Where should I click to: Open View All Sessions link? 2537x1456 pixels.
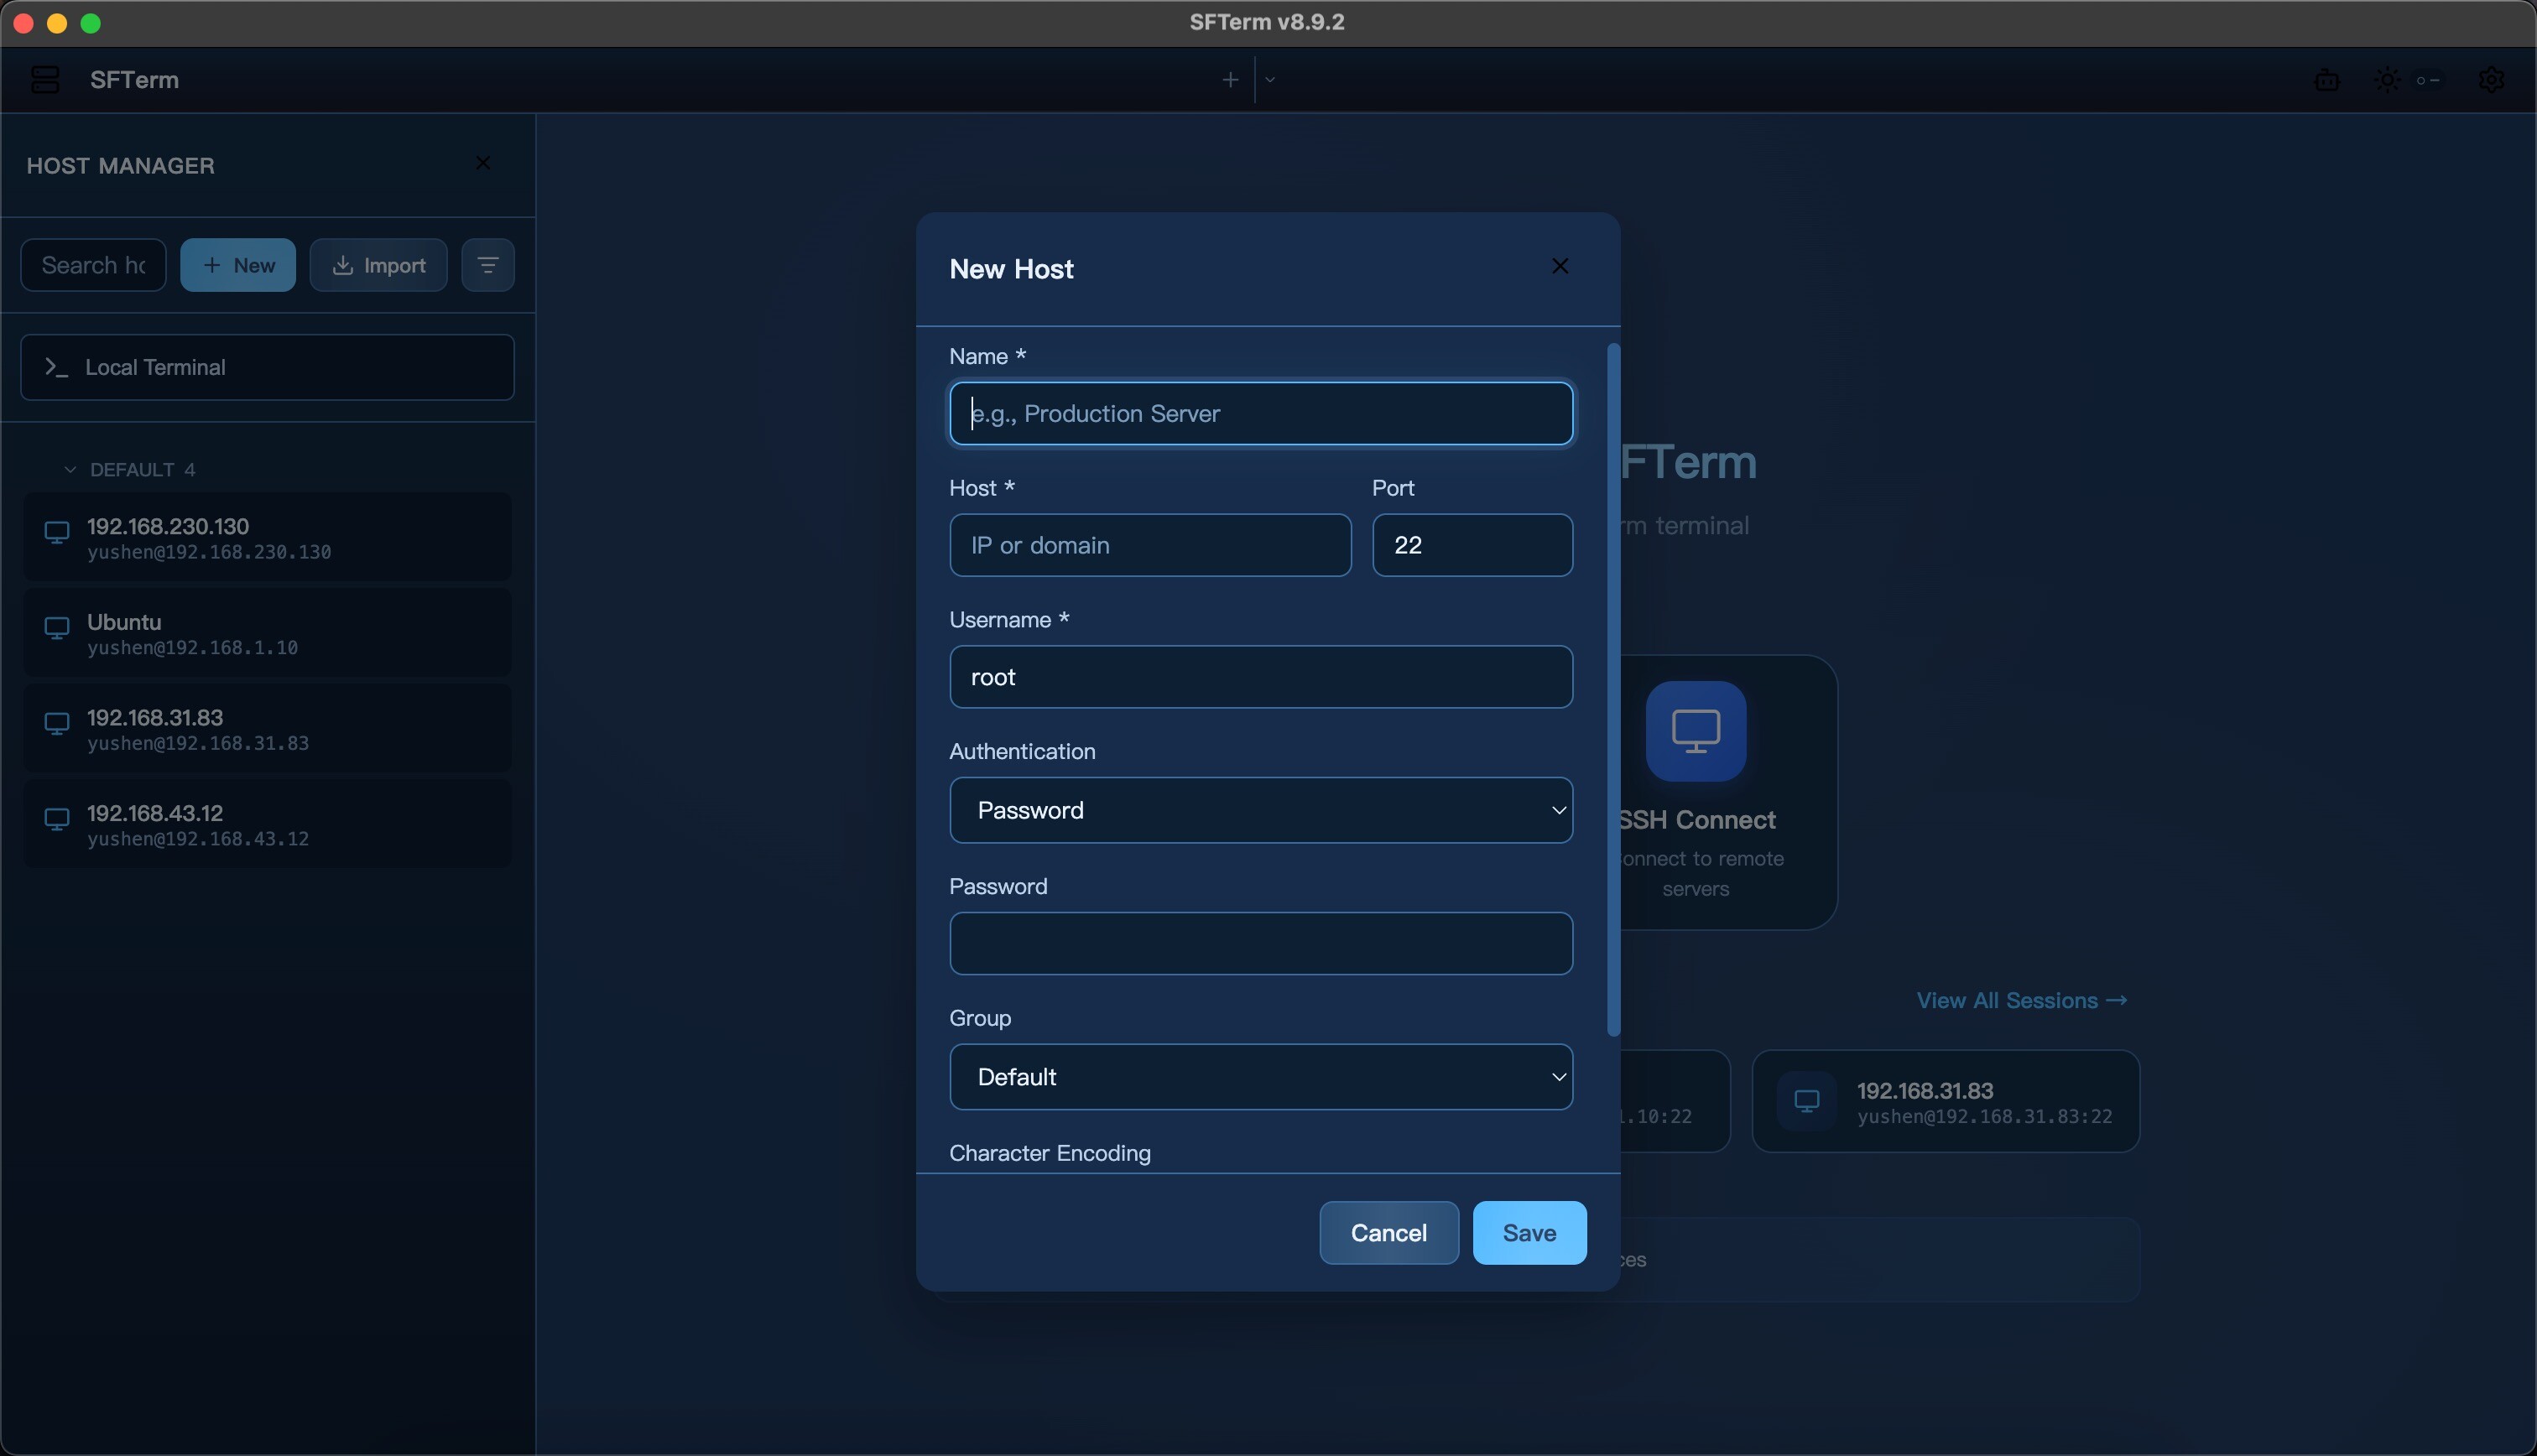(2021, 1000)
